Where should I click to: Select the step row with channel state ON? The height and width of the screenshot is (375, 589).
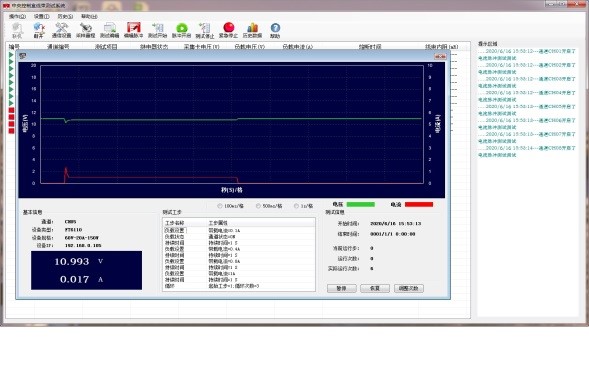tap(239, 237)
